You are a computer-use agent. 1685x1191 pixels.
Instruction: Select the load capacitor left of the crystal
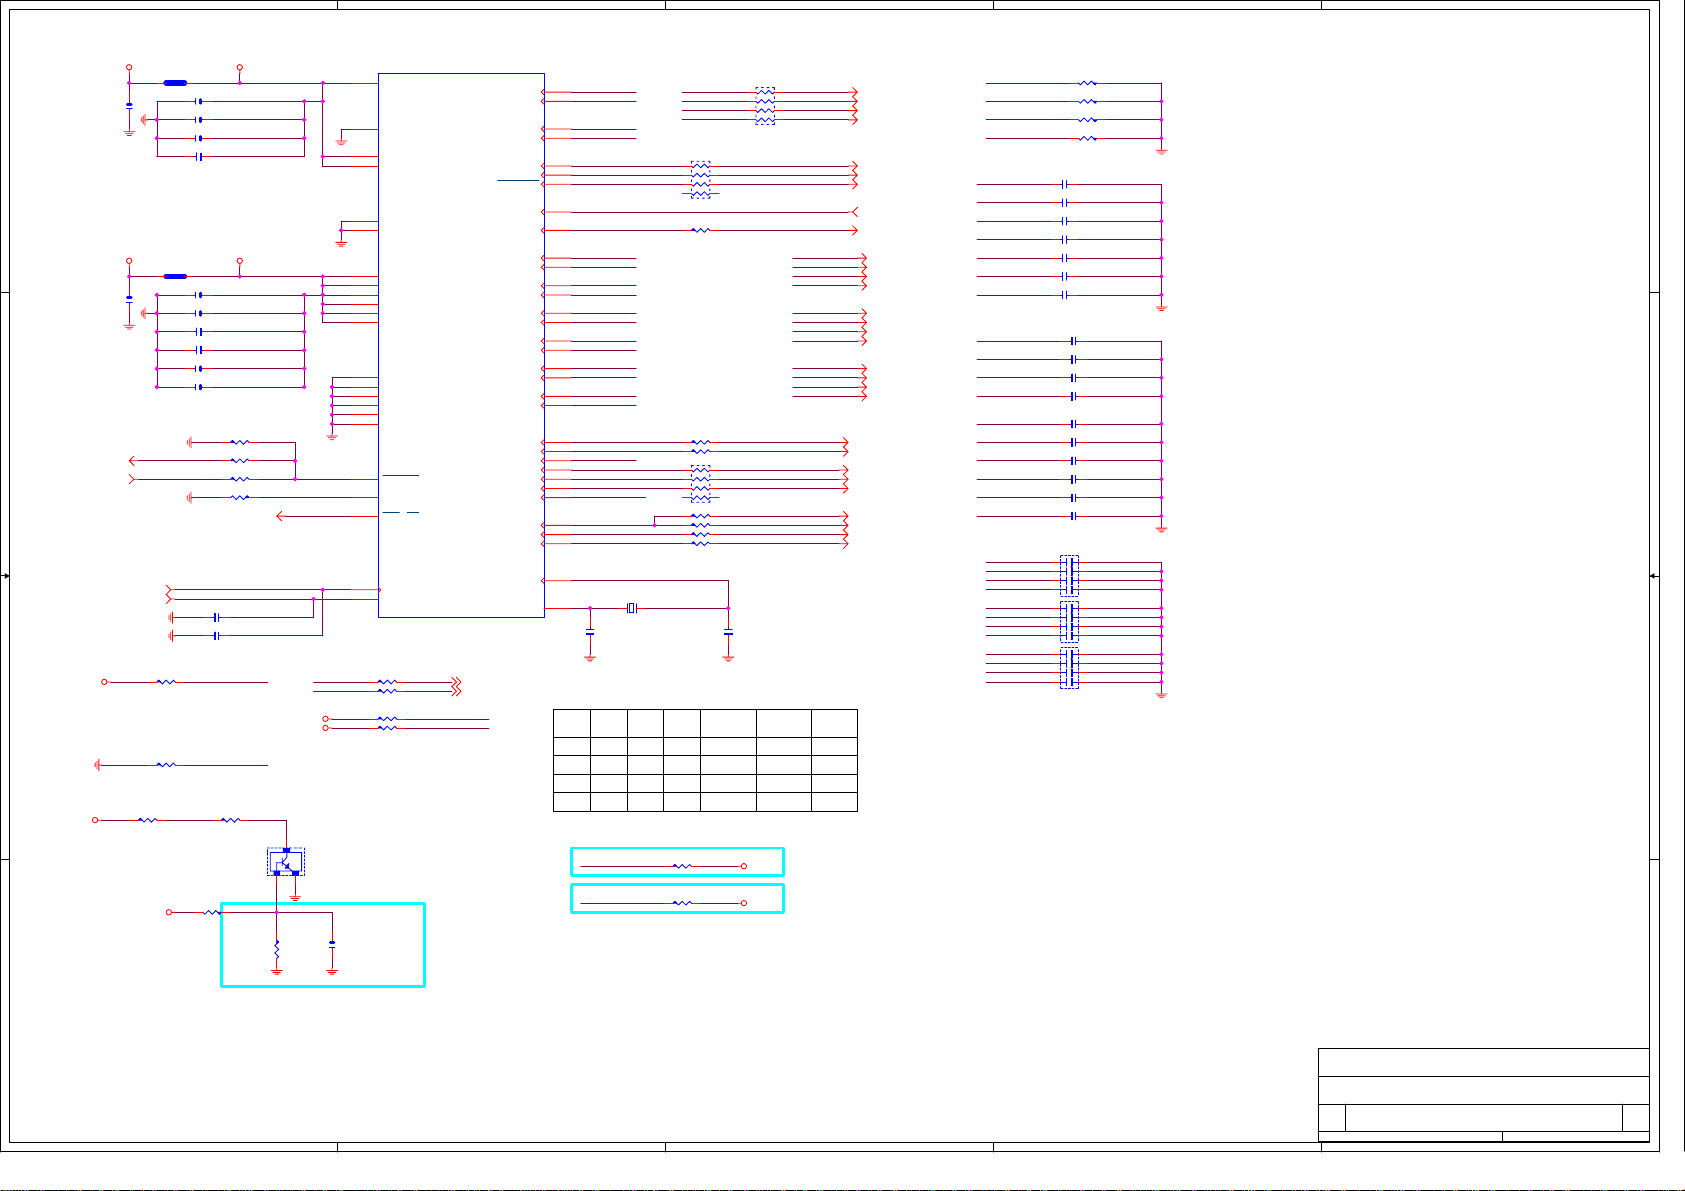point(590,633)
